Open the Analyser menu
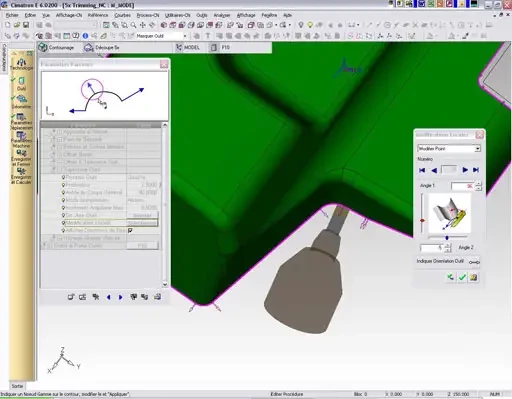 point(222,15)
